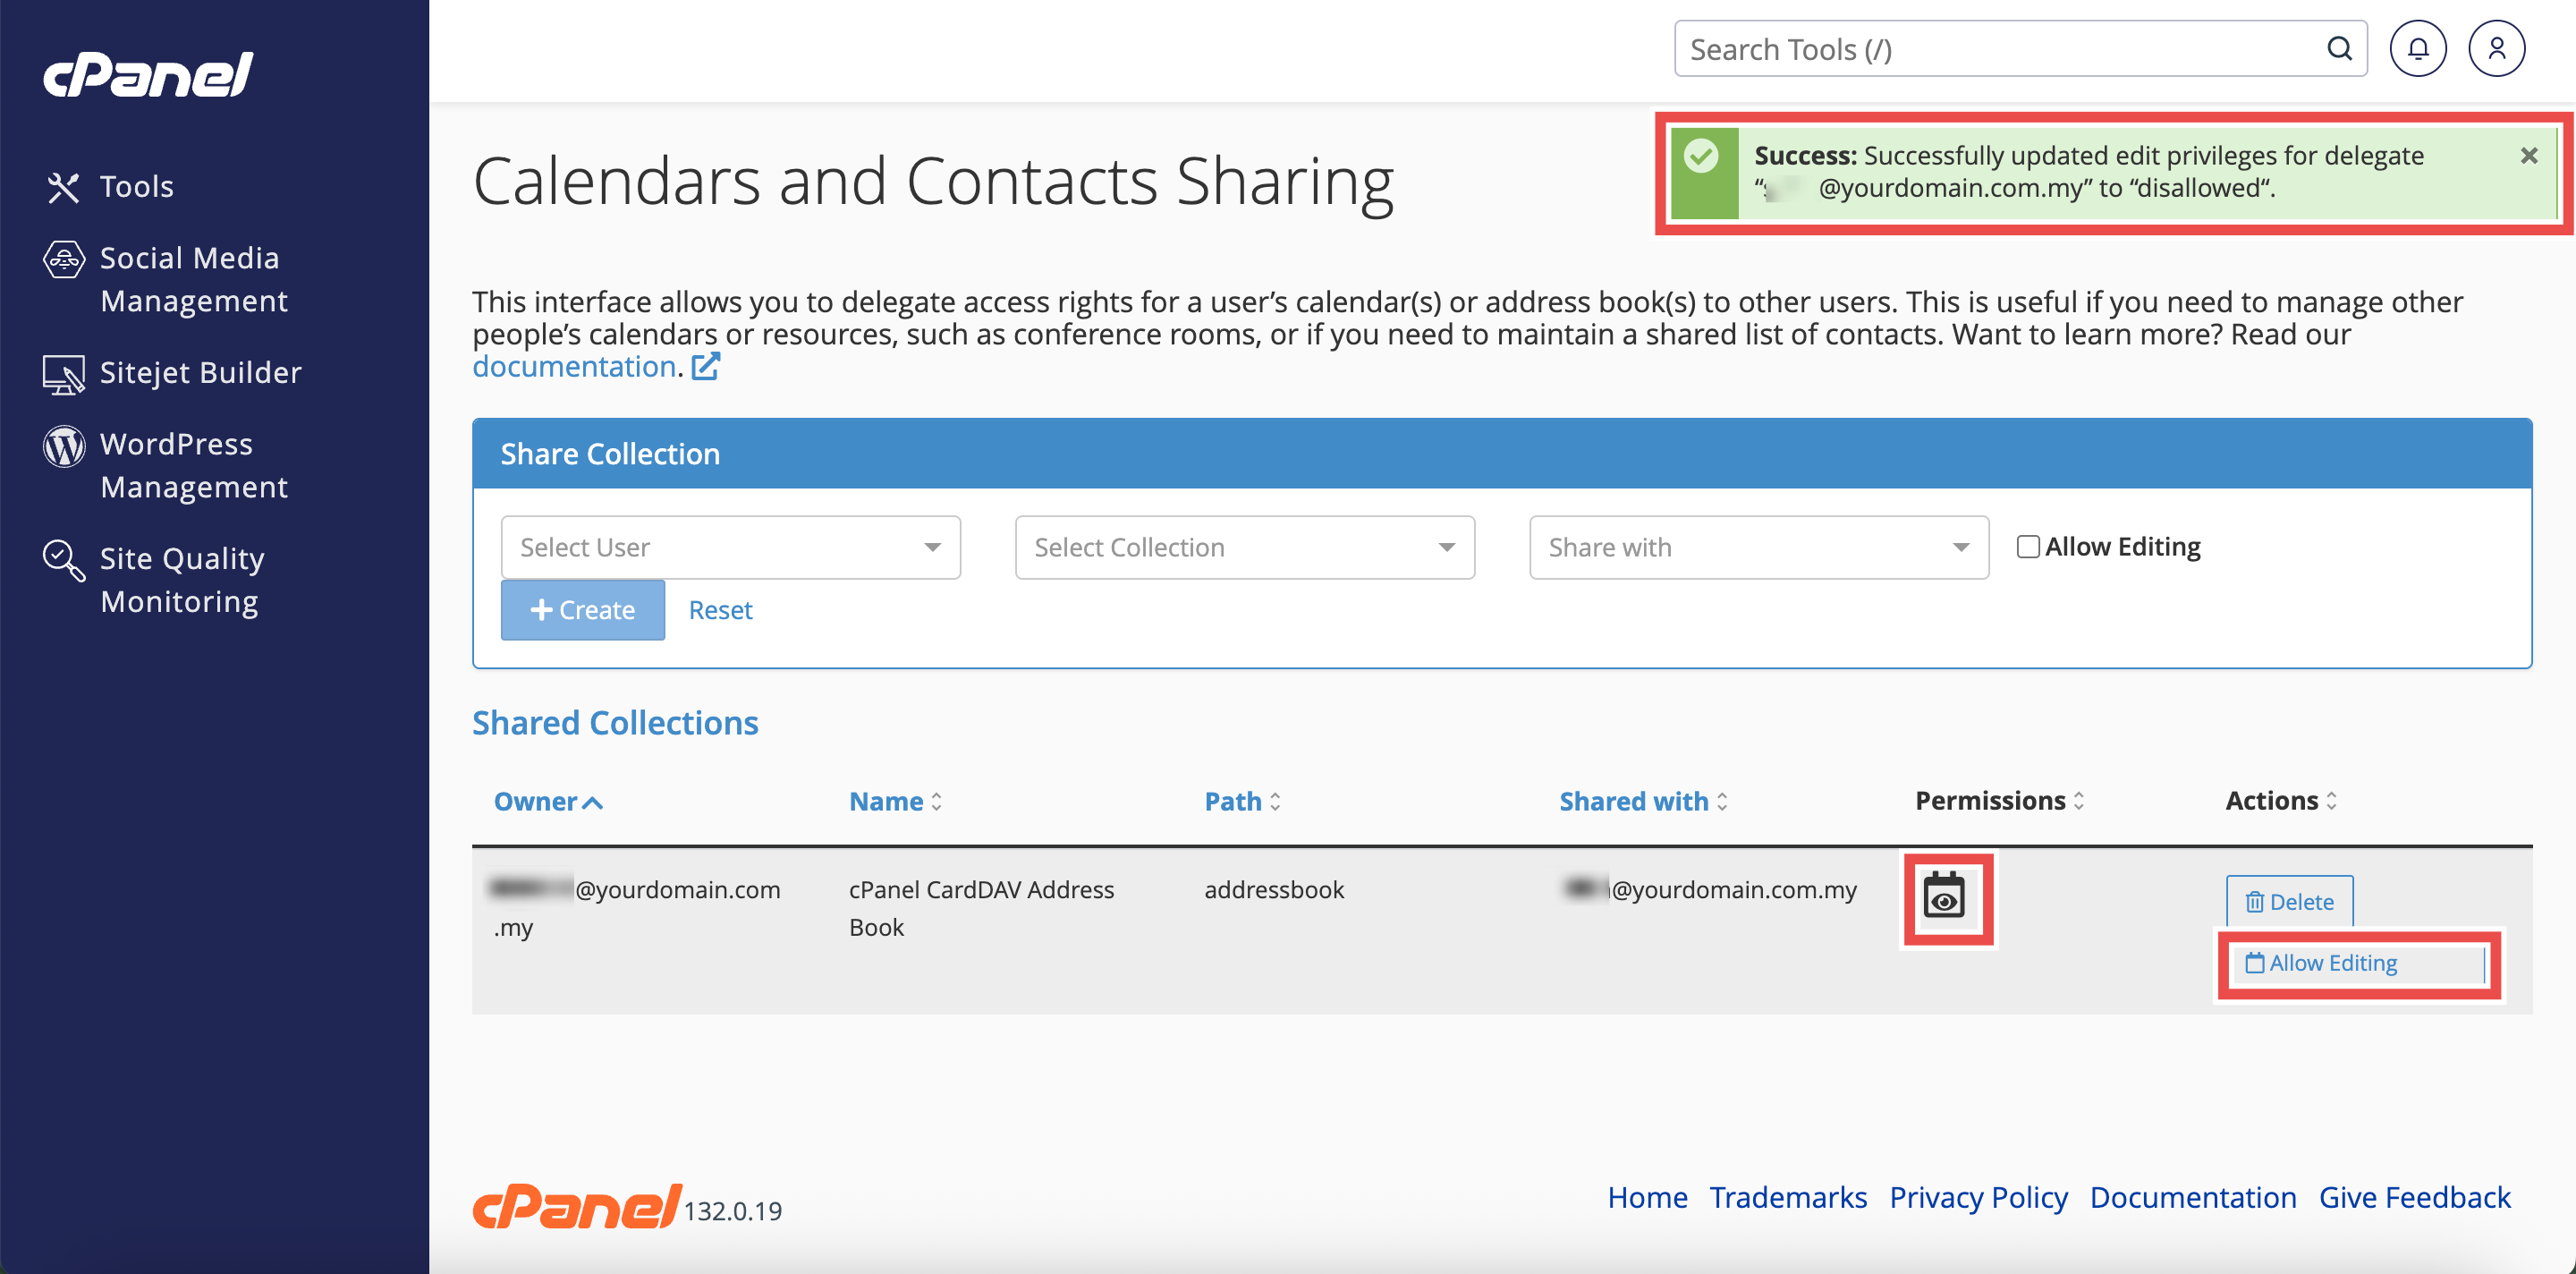This screenshot has height=1274, width=2576.
Task: Open Sitejet Builder from sidebar
Action: 200,373
